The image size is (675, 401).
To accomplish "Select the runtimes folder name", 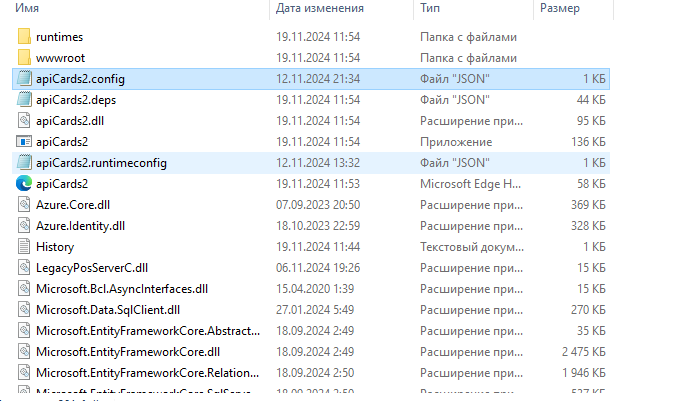I will coord(59,37).
